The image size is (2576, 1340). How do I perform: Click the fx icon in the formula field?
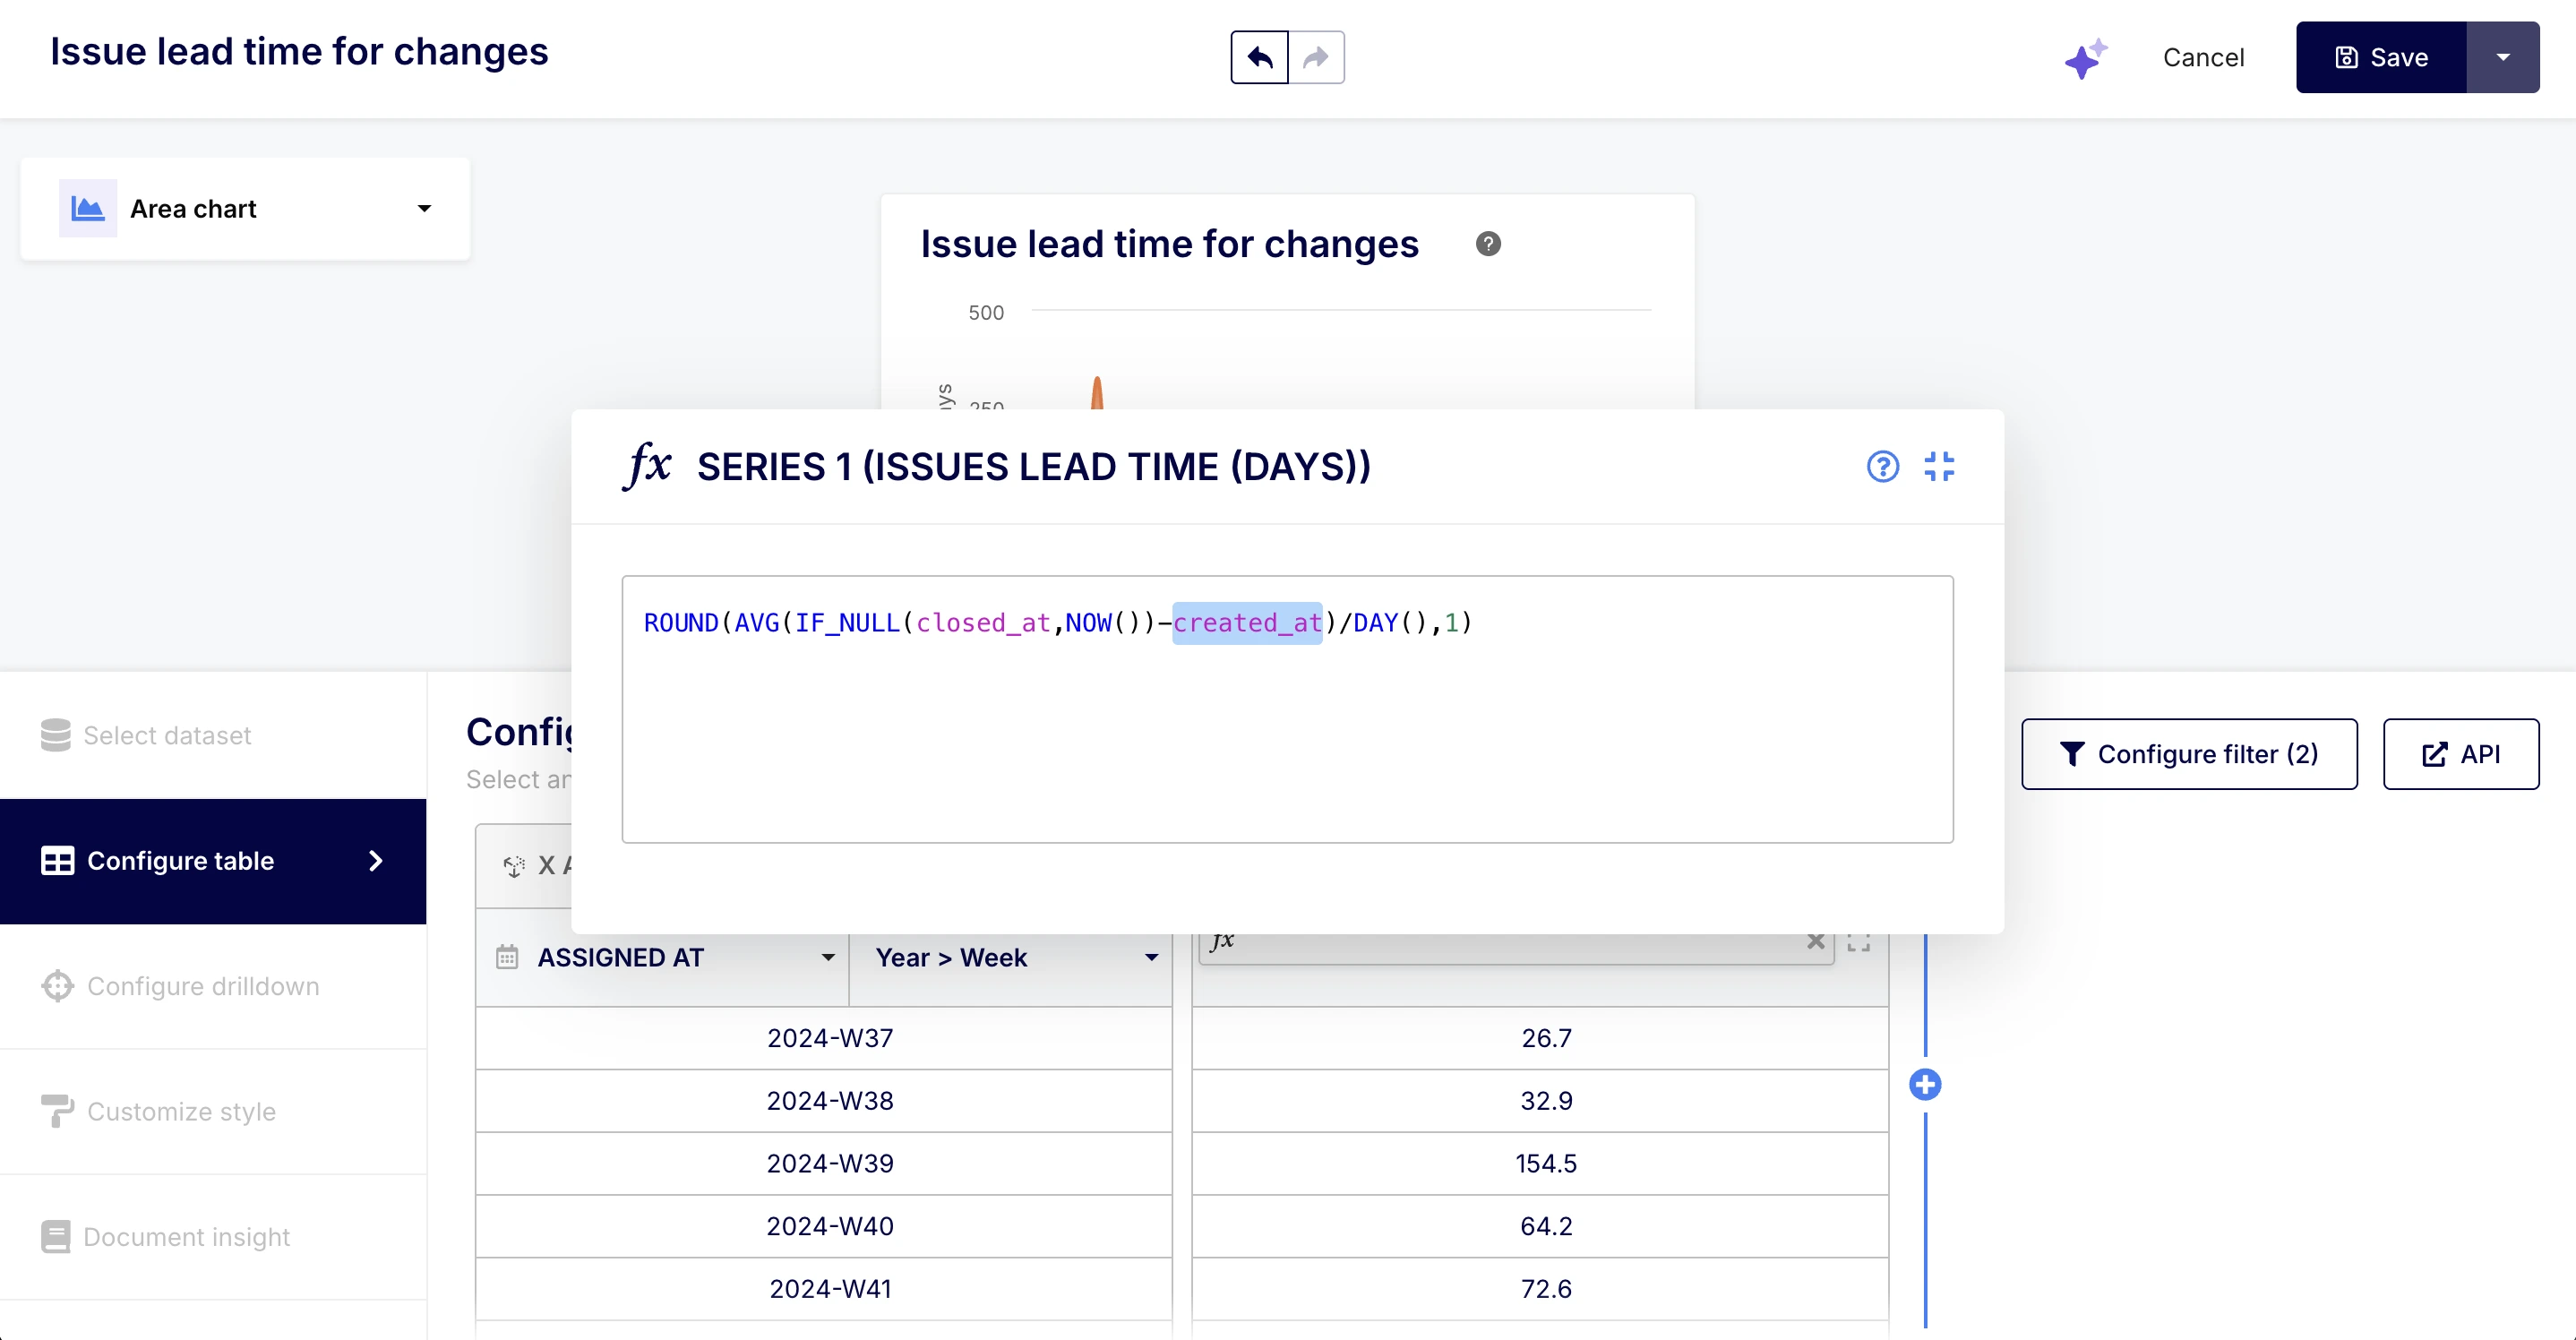pos(1222,941)
